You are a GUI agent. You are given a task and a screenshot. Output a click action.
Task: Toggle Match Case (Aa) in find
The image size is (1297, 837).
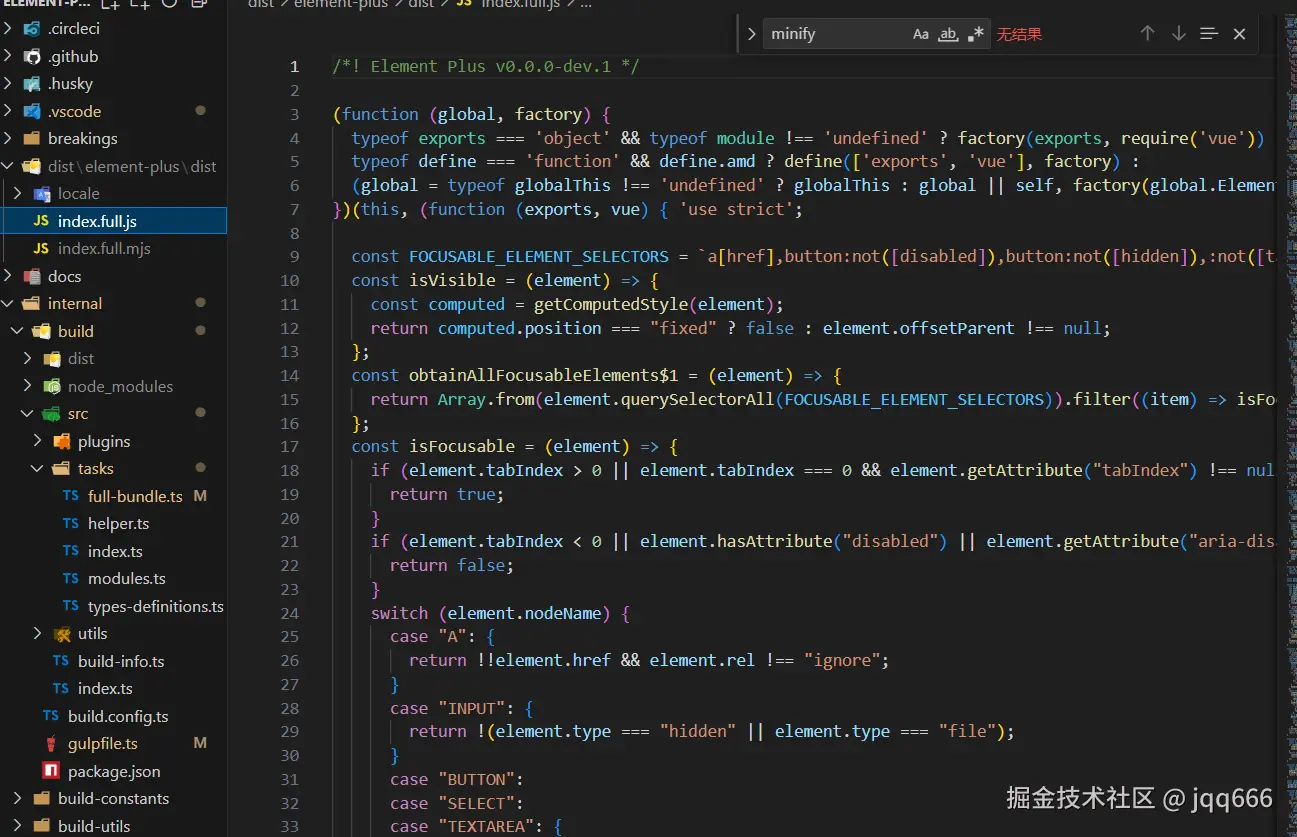[921, 34]
